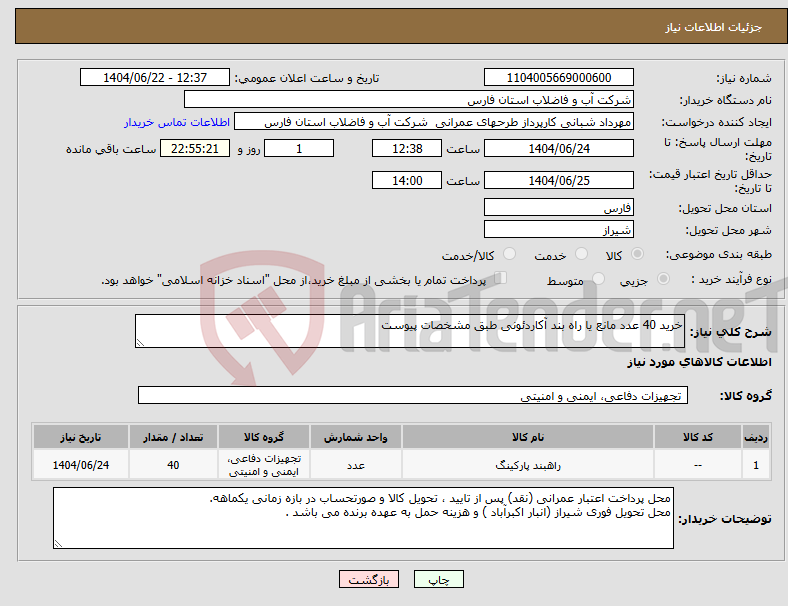Select the کالا/خدمت radio button
The height and width of the screenshot is (606, 788).
510,254
